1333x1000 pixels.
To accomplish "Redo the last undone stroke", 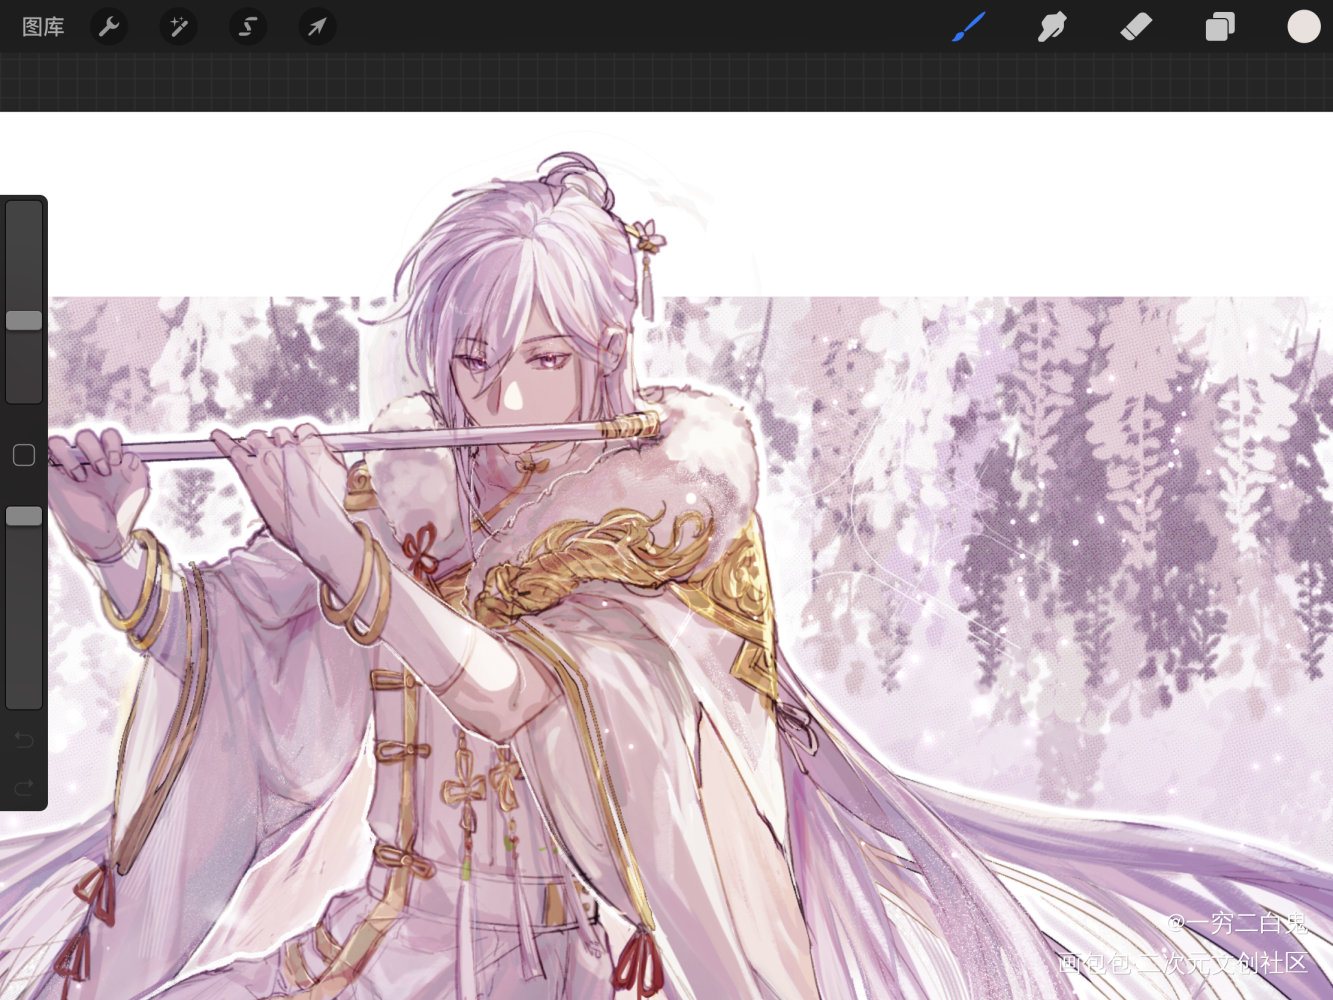I will pos(24,787).
